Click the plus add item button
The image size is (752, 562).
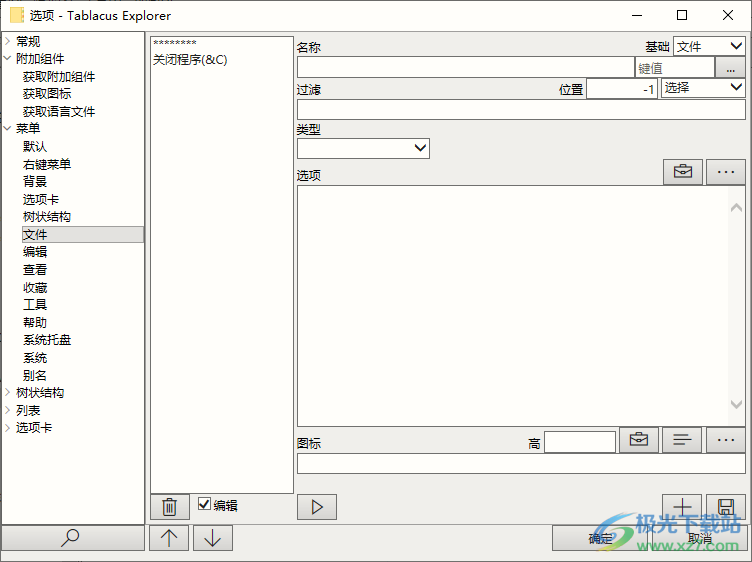(x=682, y=507)
